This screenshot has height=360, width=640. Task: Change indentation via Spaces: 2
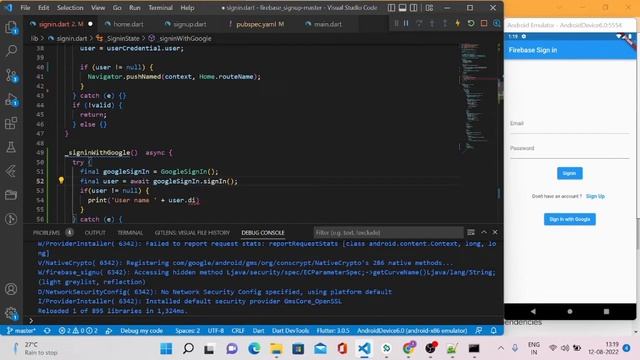(187, 331)
